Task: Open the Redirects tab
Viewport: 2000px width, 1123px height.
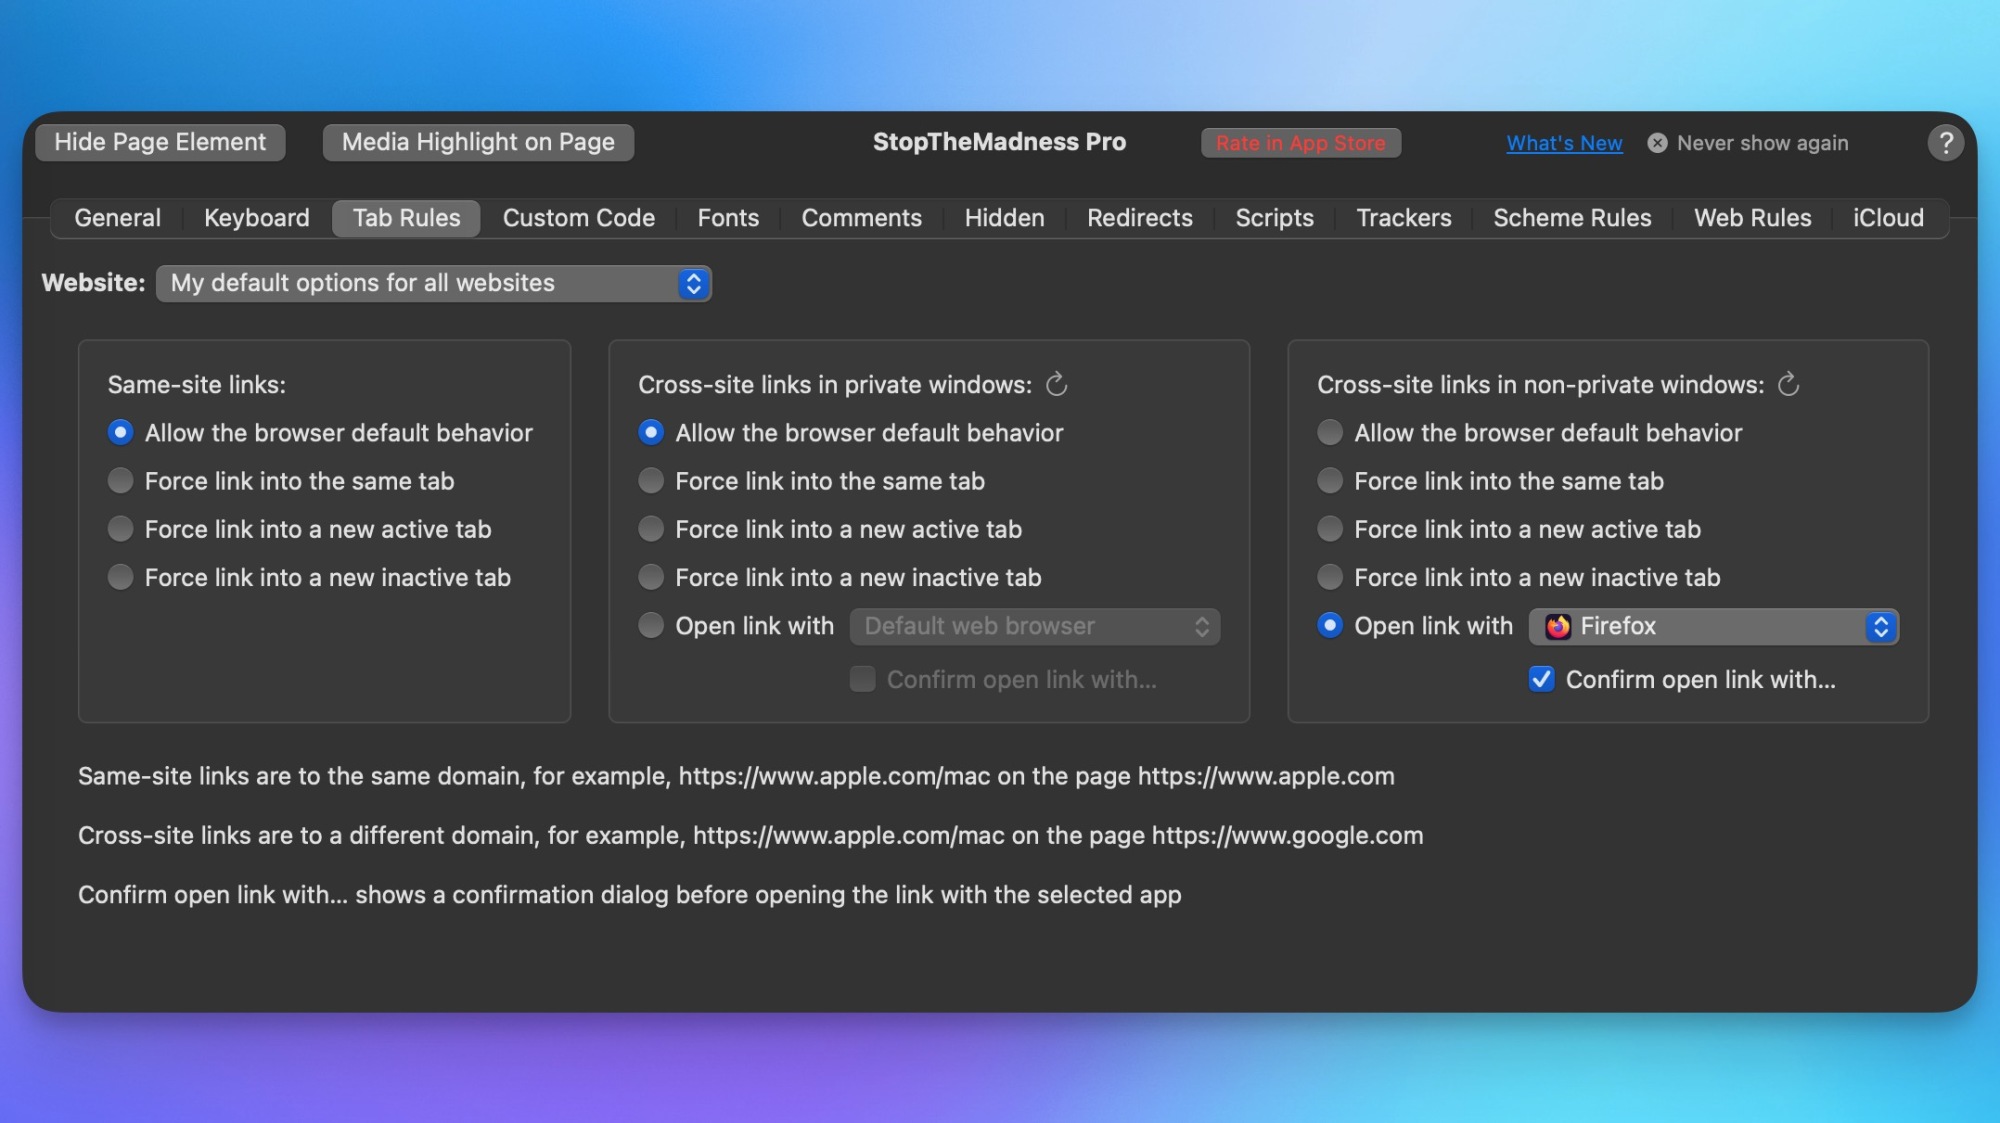Action: (x=1139, y=218)
